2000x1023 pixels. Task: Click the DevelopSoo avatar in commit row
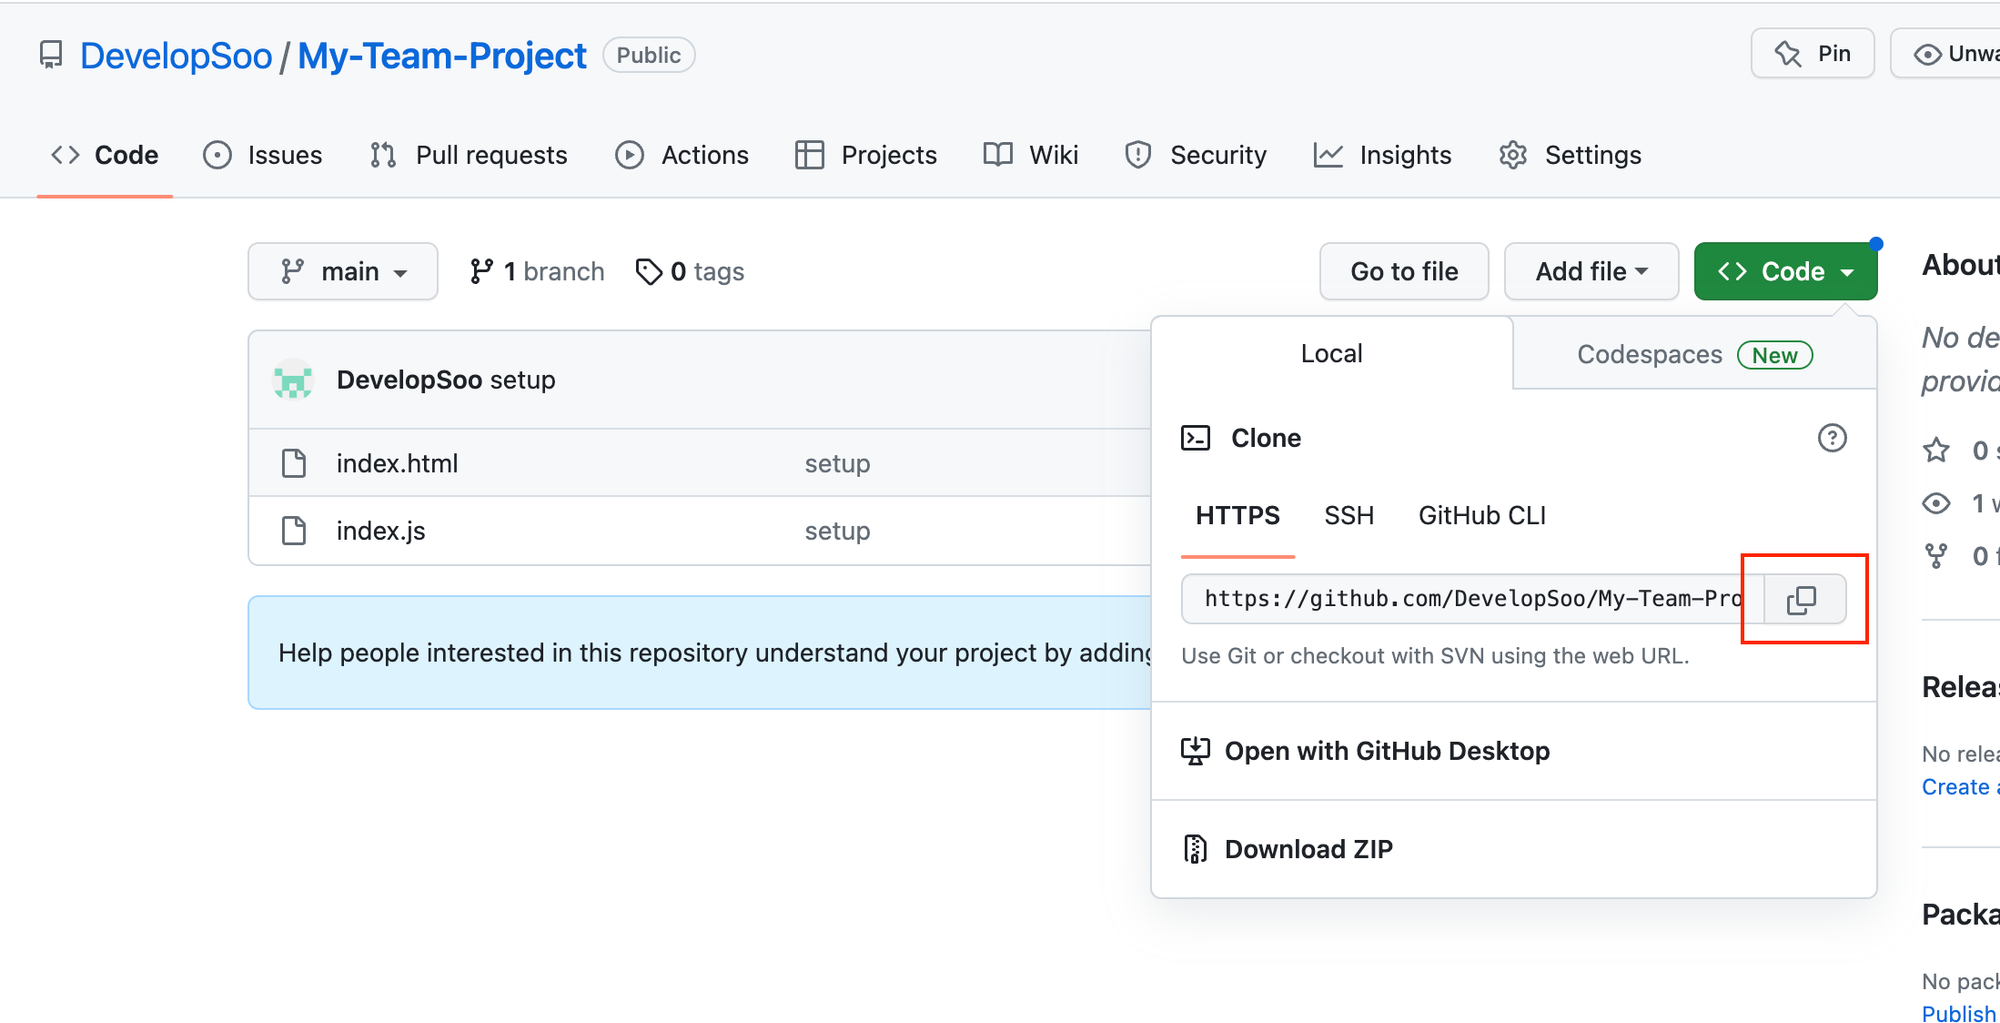click(x=293, y=380)
